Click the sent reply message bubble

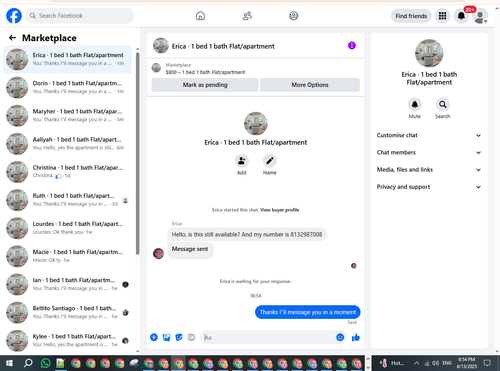[308, 312]
